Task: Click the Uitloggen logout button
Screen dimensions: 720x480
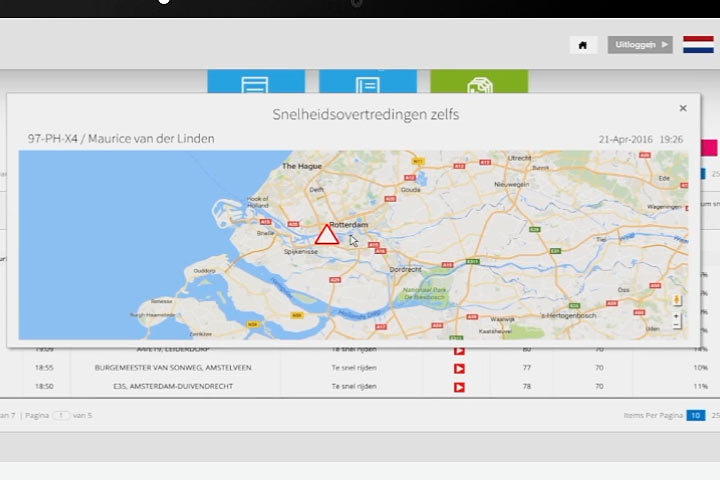Action: pyautogui.click(x=640, y=45)
